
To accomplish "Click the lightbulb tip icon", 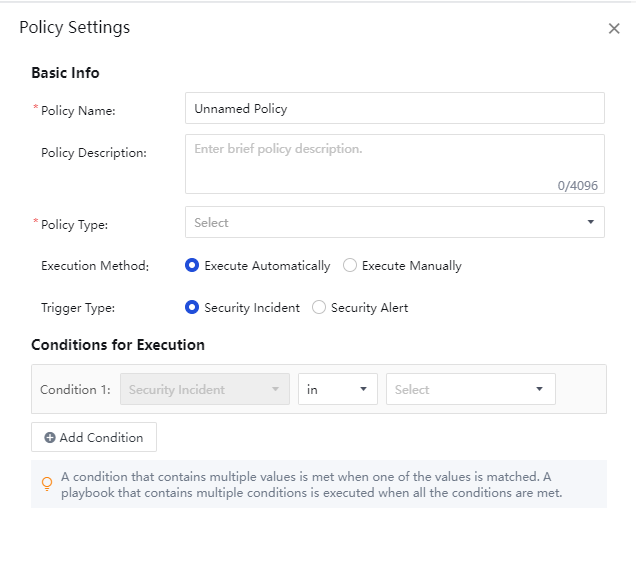I will (46, 484).
